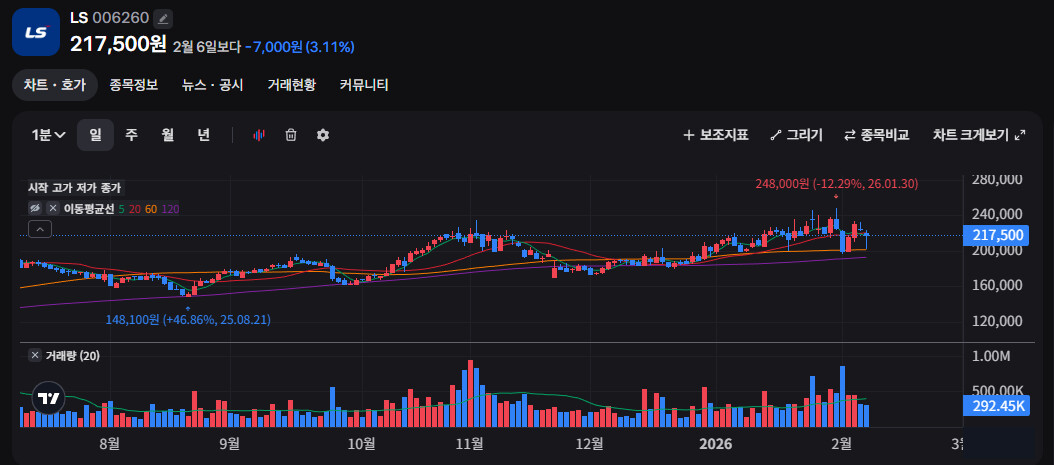Open the 1분 interval dropdown

48,135
